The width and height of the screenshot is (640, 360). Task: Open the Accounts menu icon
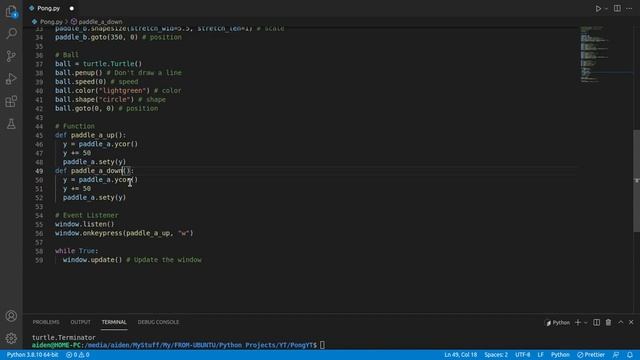tap(11, 316)
